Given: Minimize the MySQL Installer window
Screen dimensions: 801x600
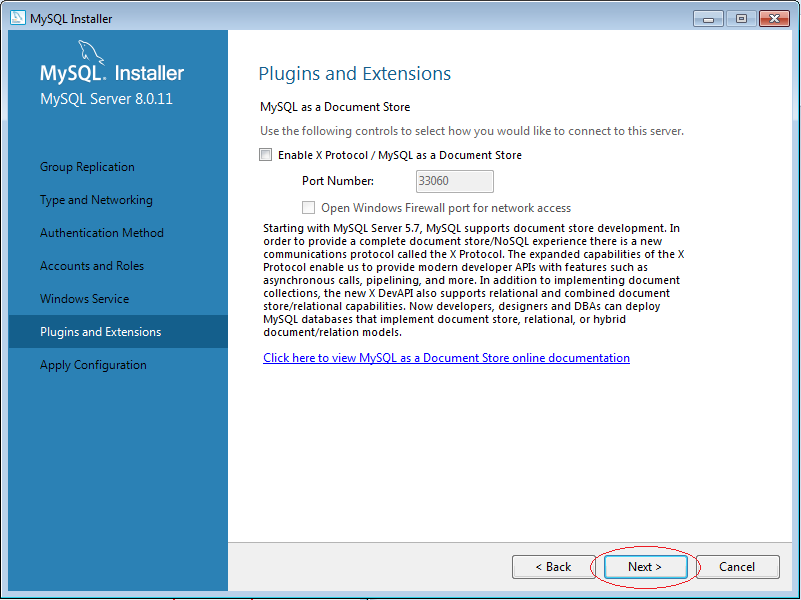Looking at the screenshot, I should (x=708, y=19).
